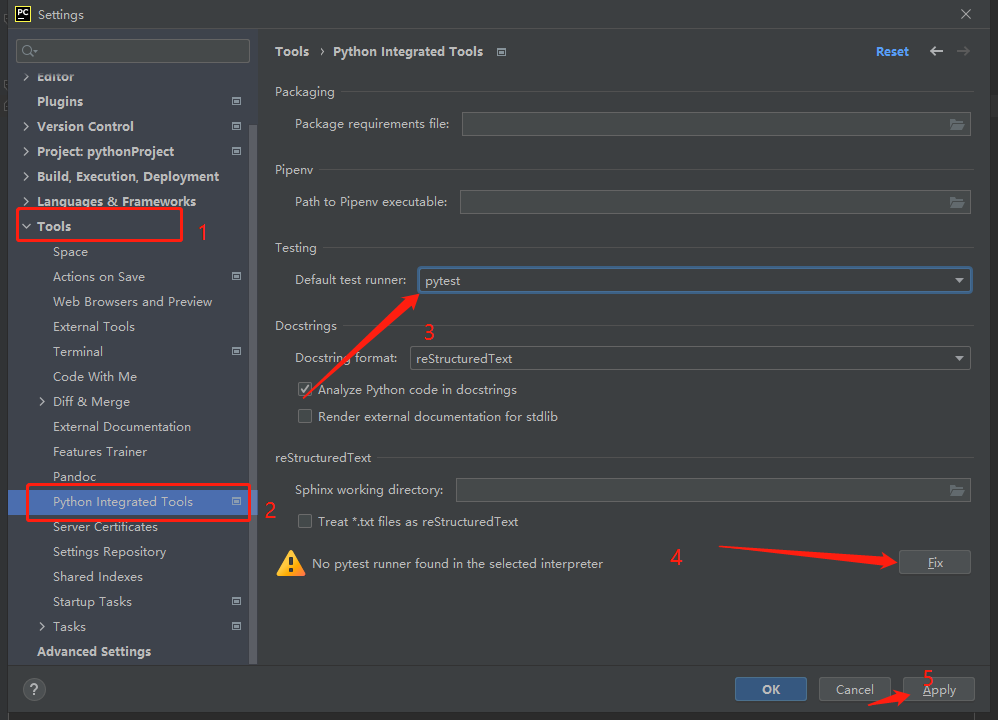This screenshot has width=998, height=720.
Task: Focus the Path to Pipenv executable field
Action: (x=715, y=202)
